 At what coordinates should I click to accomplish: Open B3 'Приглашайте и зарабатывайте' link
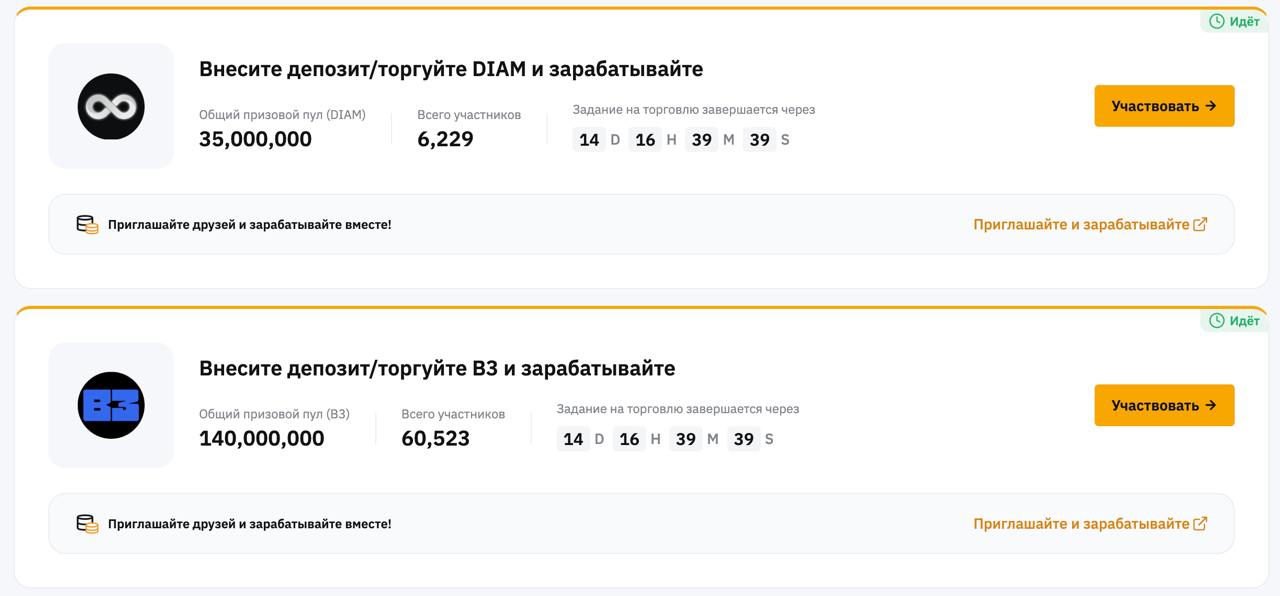point(1081,523)
